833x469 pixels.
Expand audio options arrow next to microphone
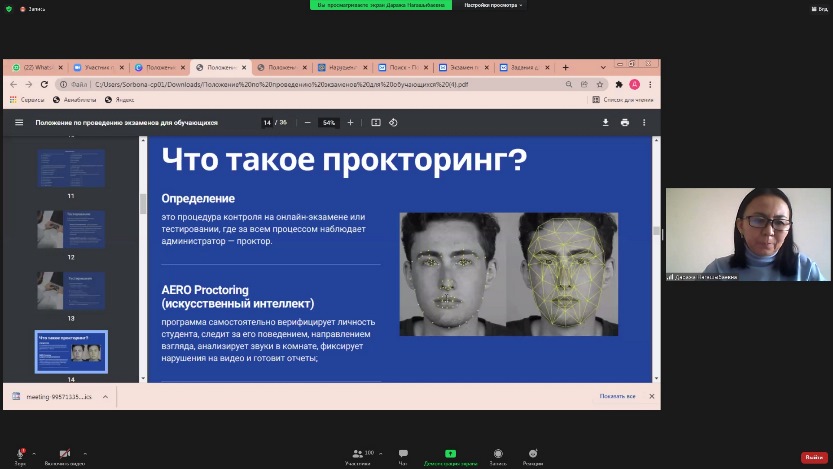(35, 453)
